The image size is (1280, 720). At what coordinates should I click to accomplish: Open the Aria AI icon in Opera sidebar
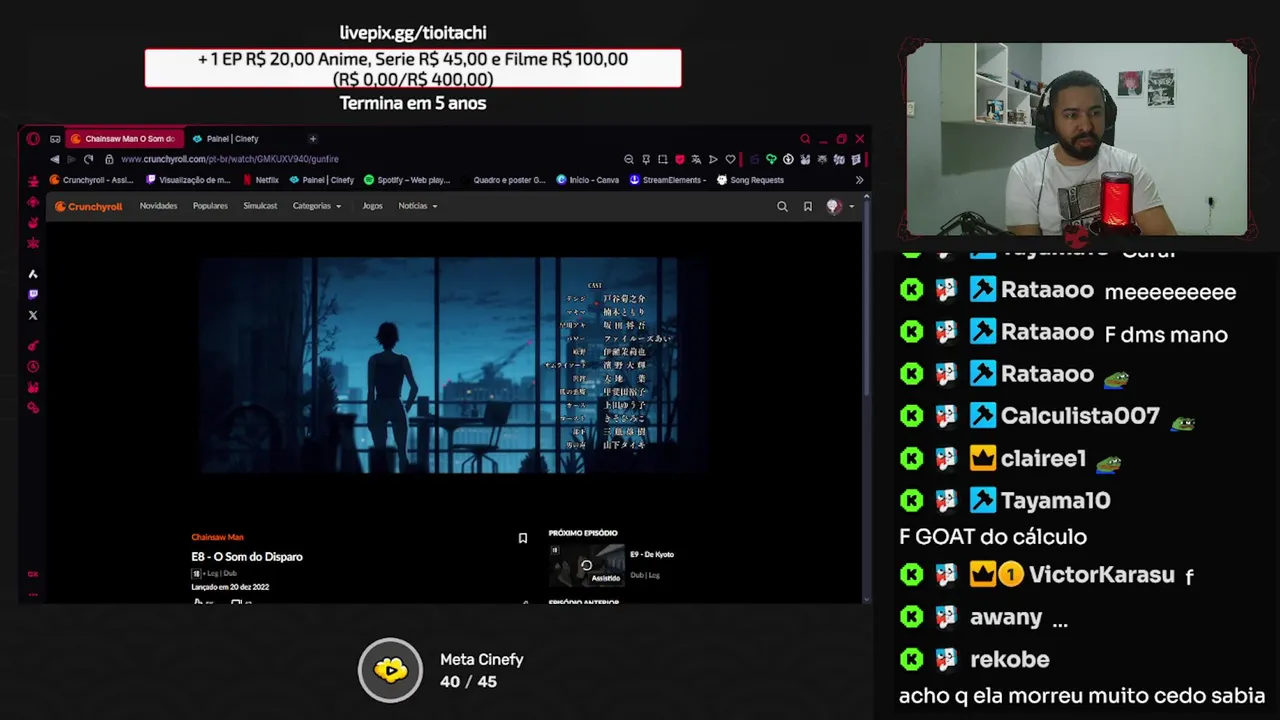click(x=33, y=273)
